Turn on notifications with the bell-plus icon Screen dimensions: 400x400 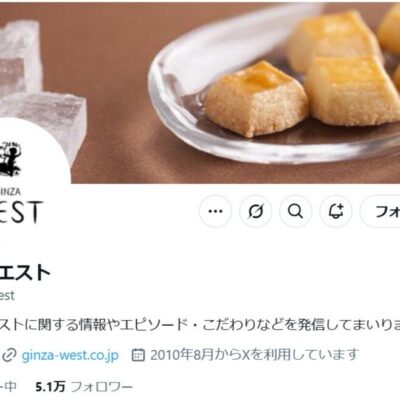[x=336, y=211]
